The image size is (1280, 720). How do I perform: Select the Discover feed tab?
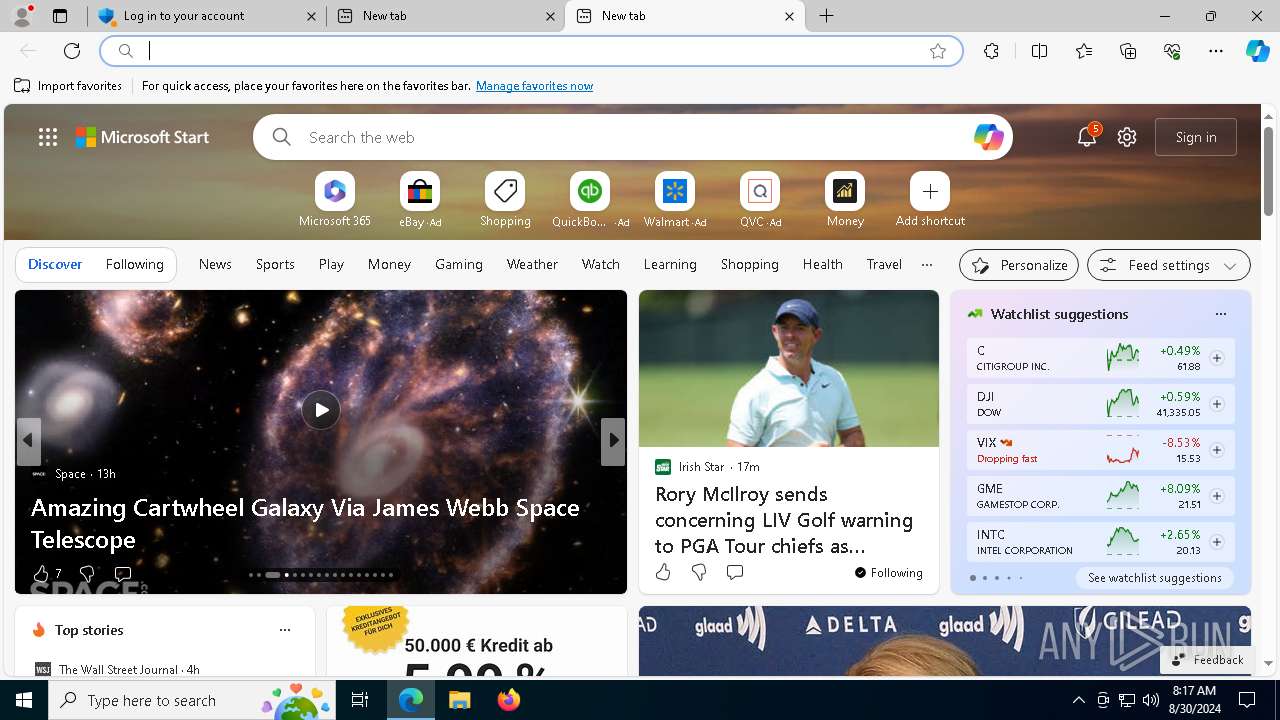tap(55, 264)
